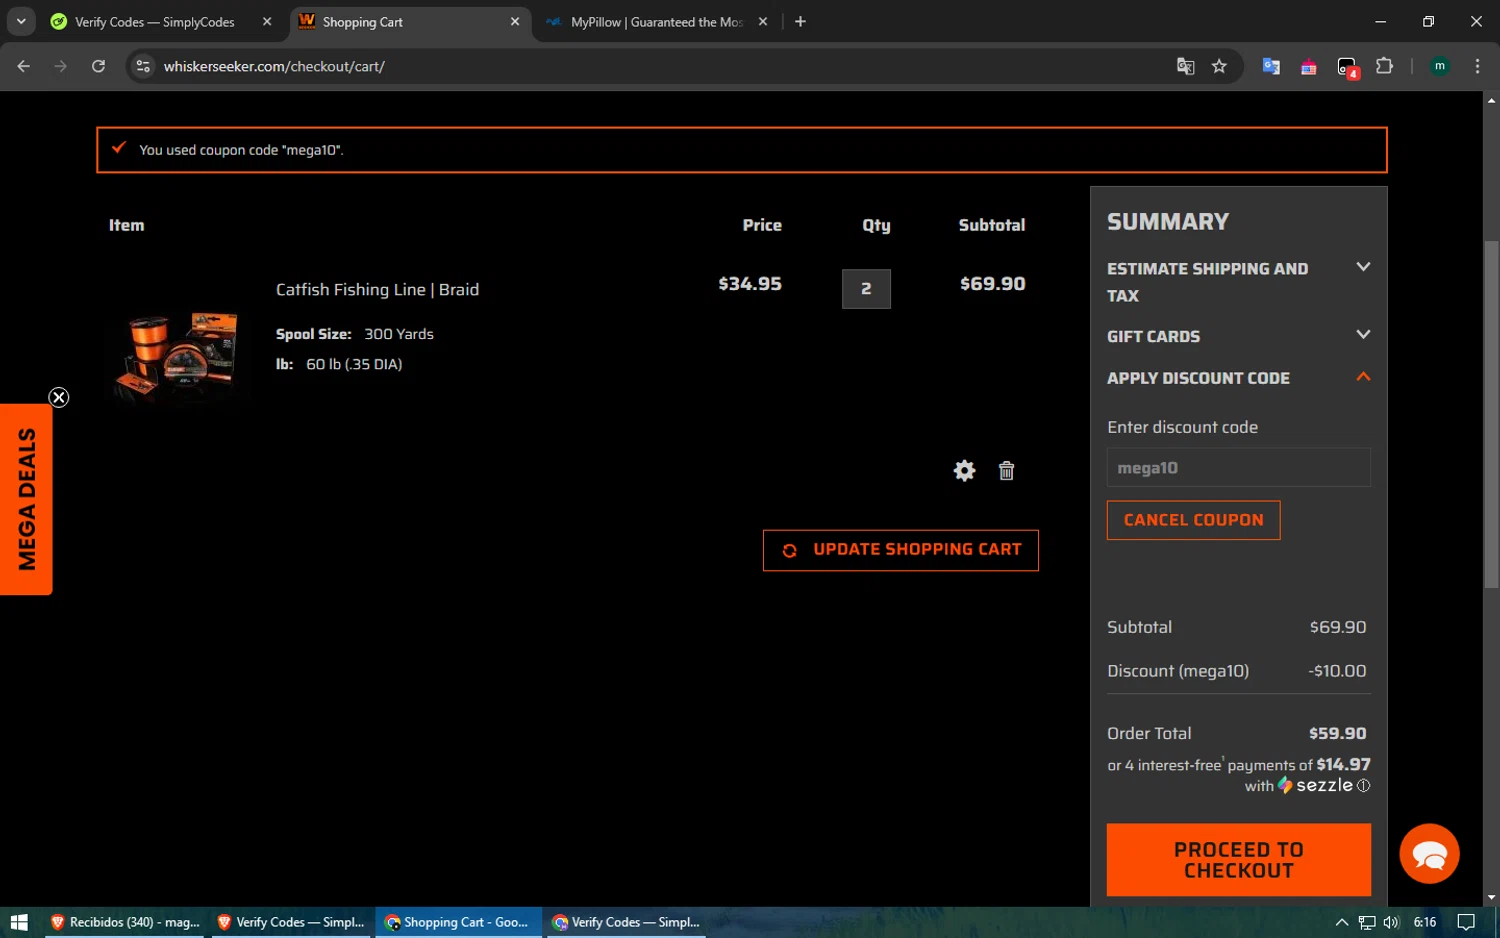This screenshot has height=938, width=1500.
Task: Switch to the MyPillow tab
Action: (657, 22)
